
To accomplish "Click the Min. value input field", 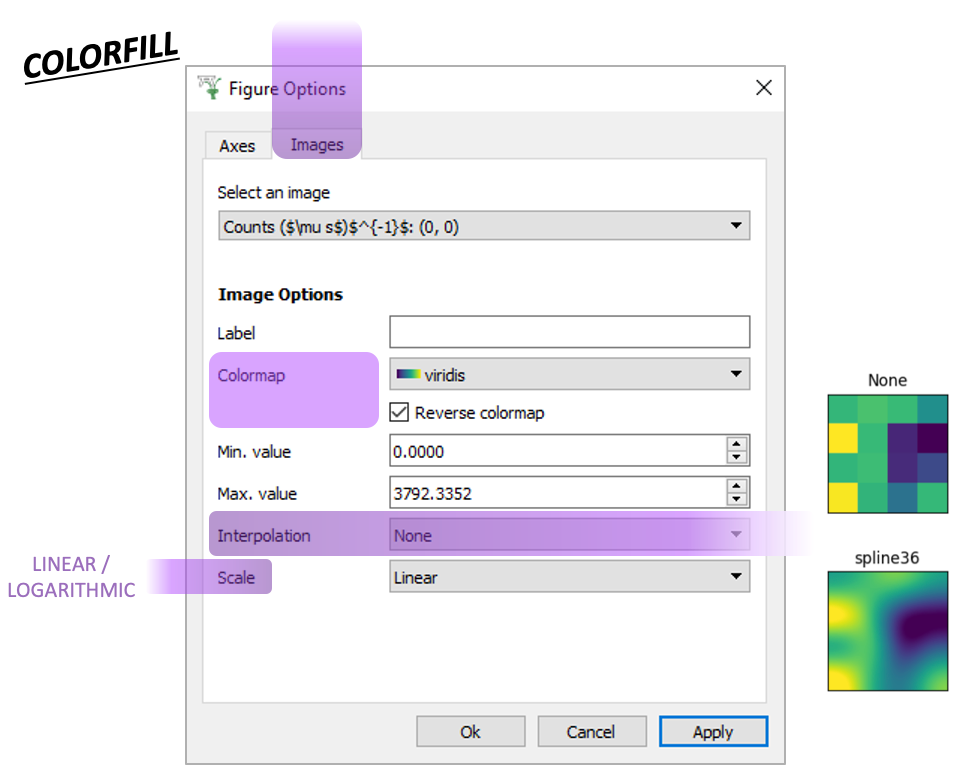I will coord(557,451).
